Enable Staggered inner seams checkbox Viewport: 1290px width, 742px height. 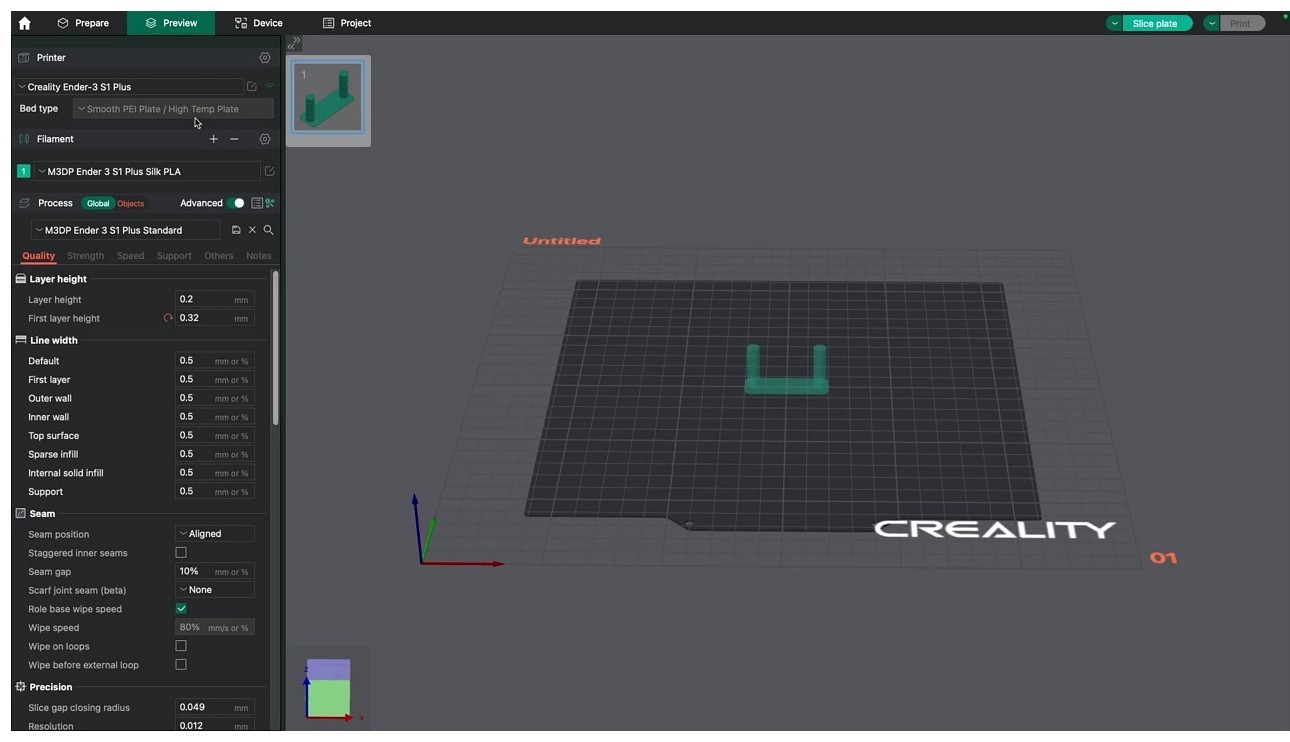(x=181, y=552)
